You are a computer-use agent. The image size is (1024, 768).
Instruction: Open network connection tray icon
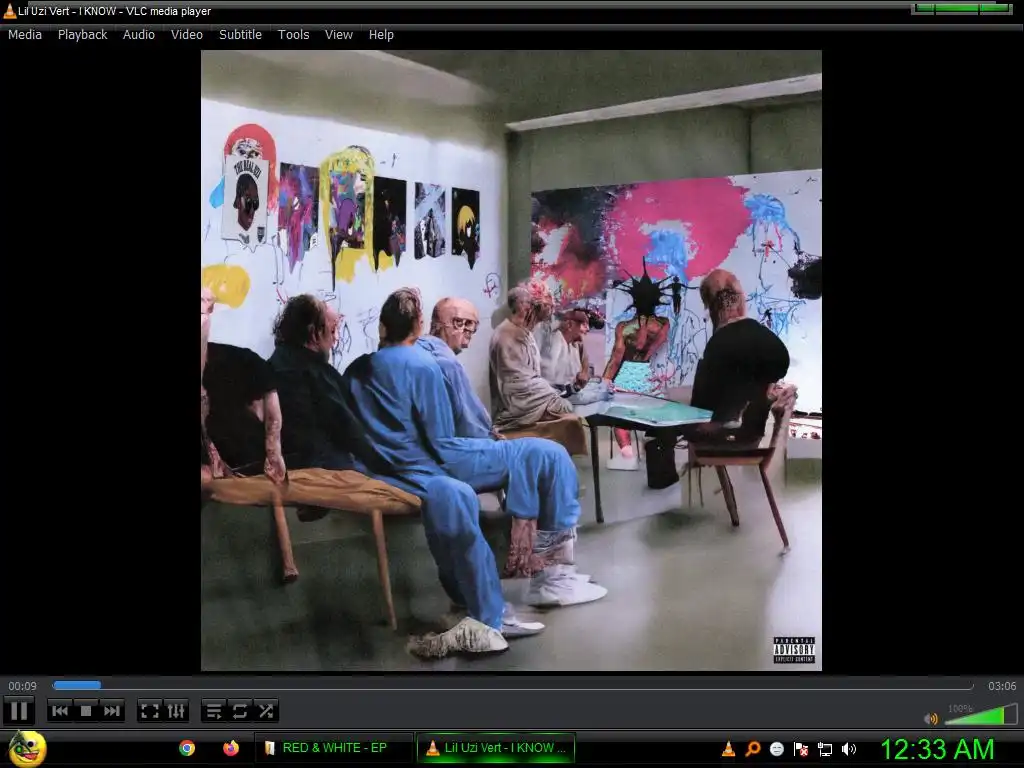(x=825, y=749)
